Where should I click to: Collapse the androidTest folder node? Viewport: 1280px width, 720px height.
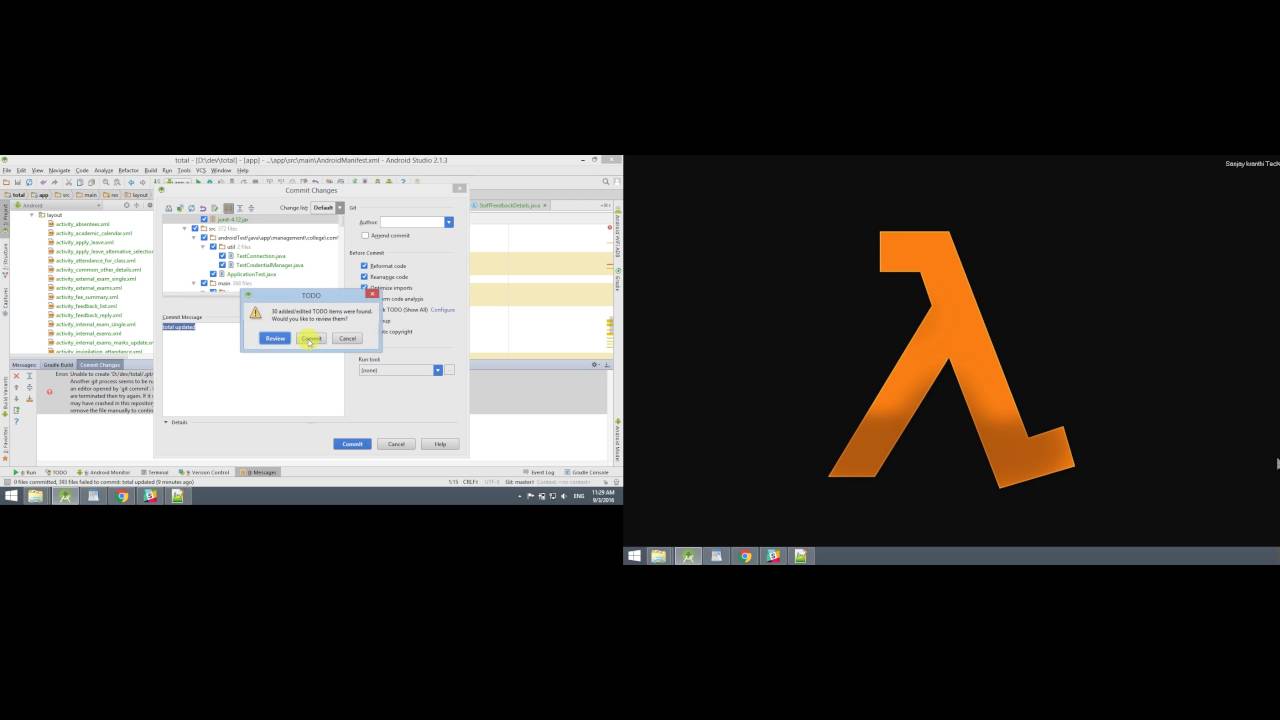(x=194, y=238)
